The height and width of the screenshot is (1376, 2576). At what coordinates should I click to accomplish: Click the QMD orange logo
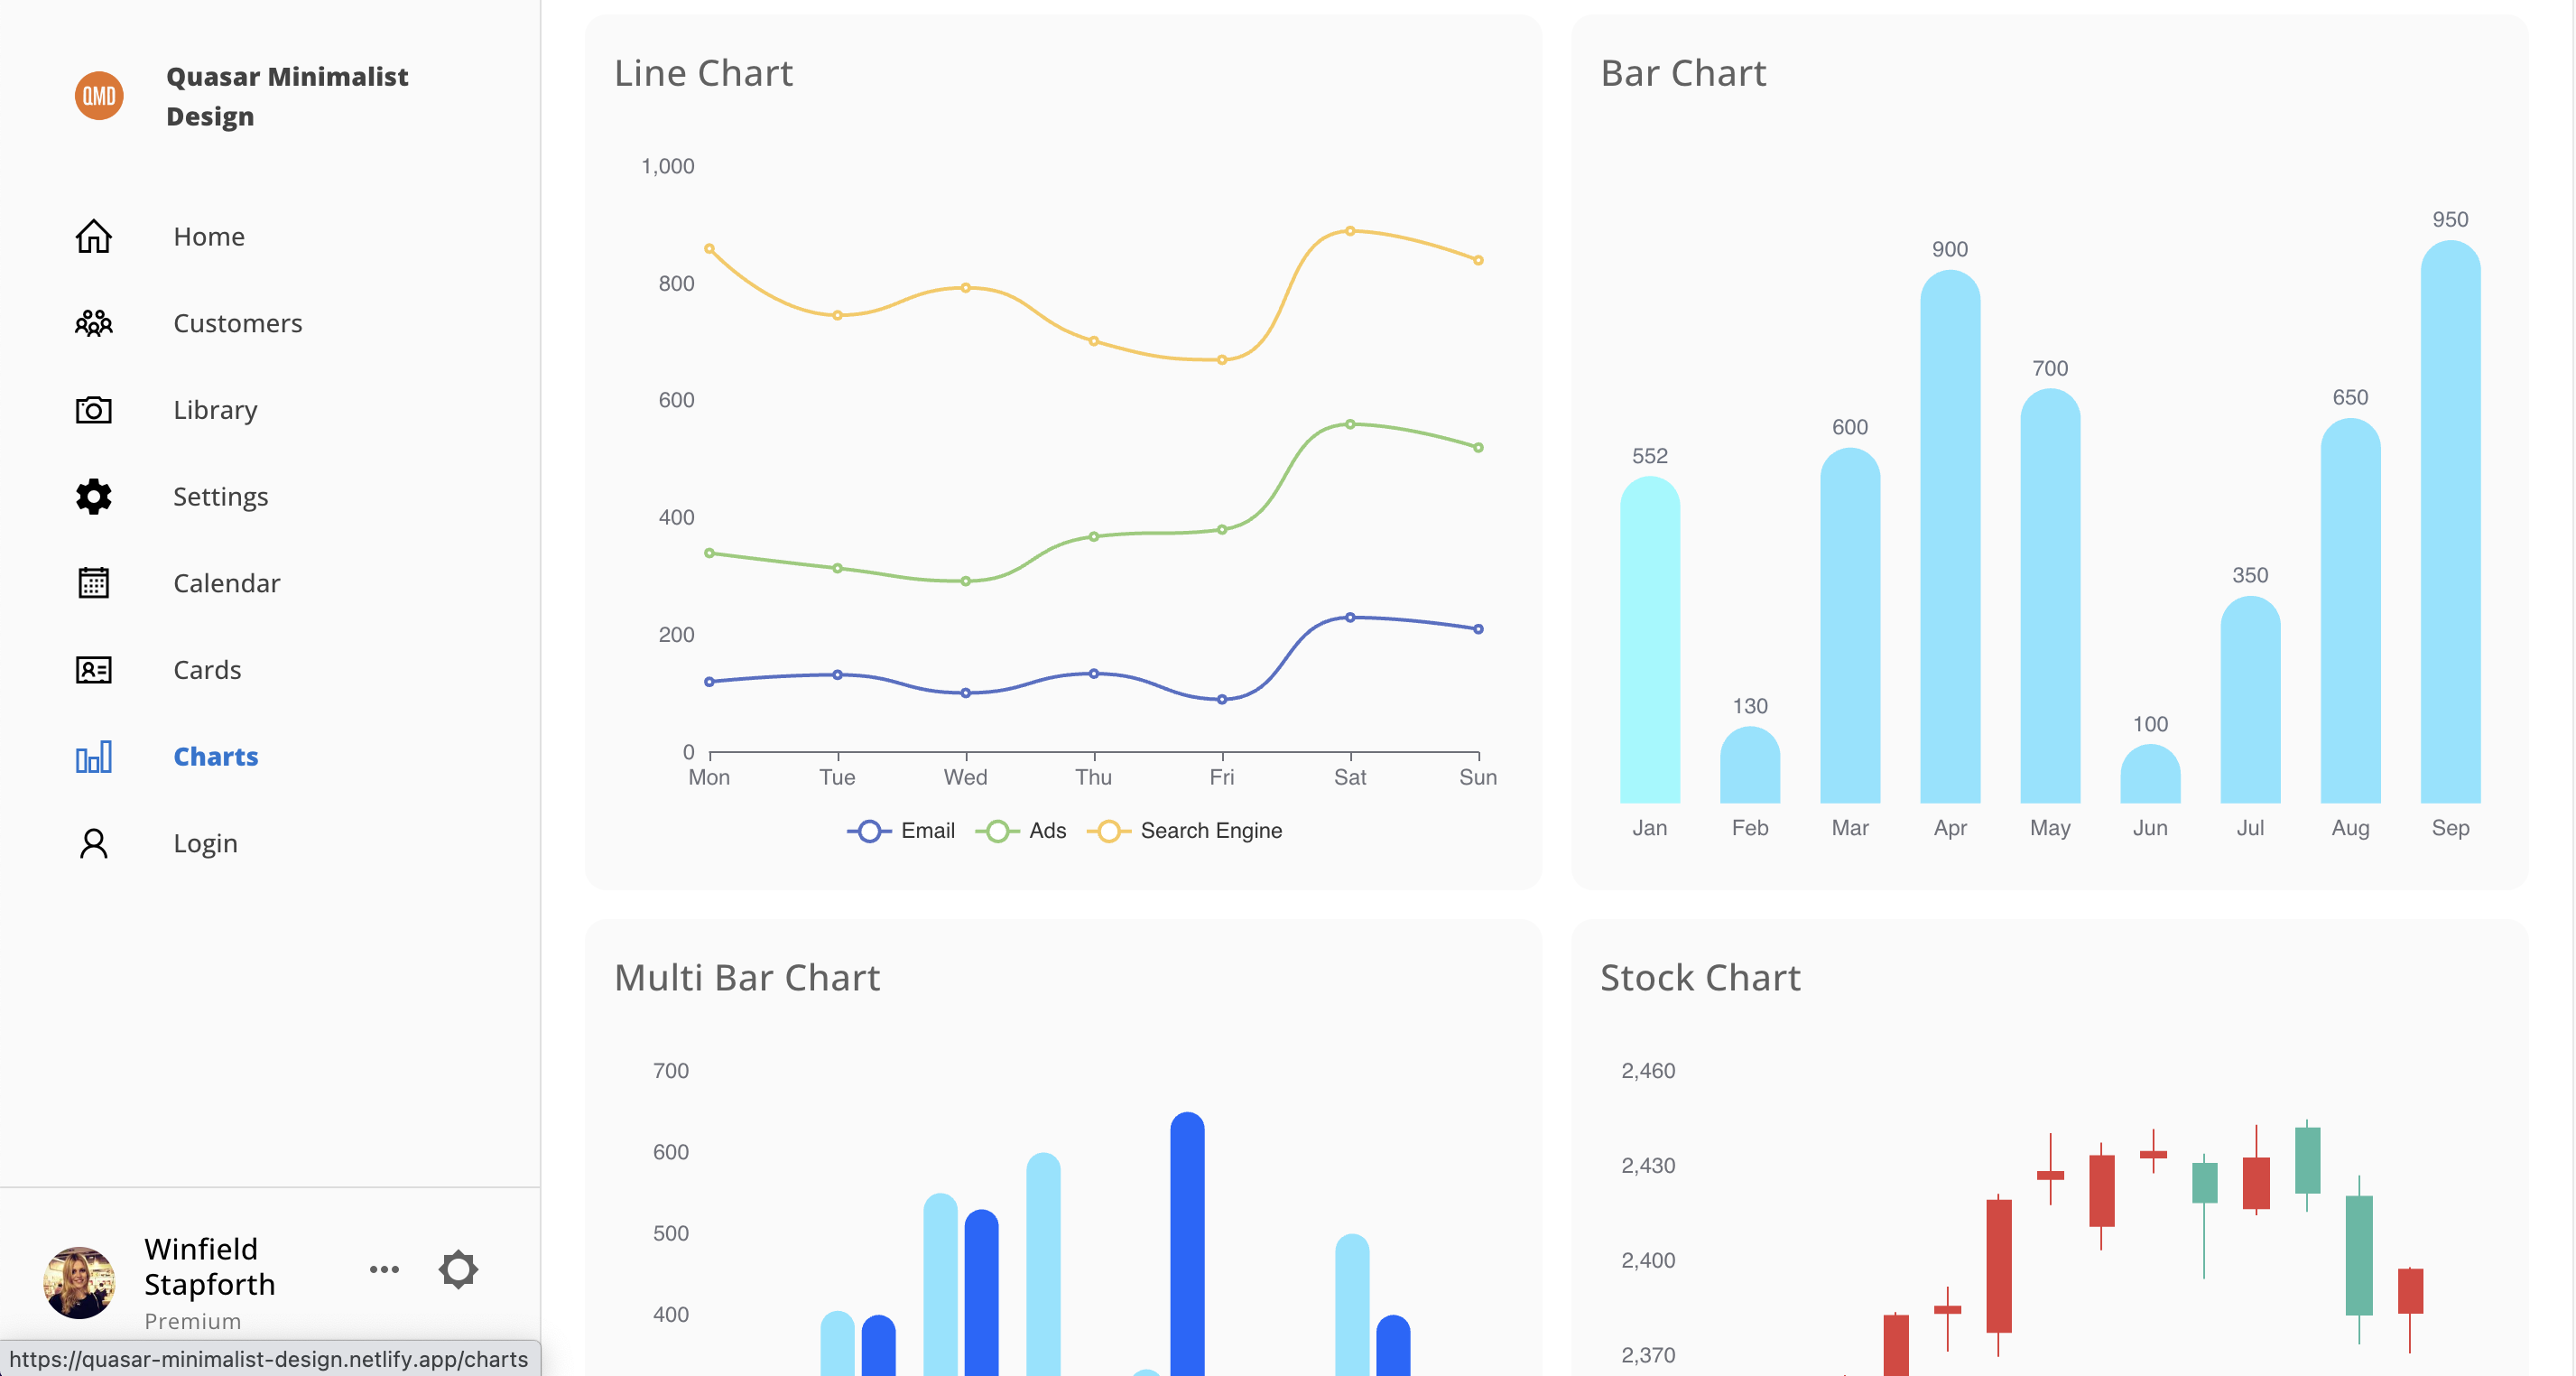point(99,96)
